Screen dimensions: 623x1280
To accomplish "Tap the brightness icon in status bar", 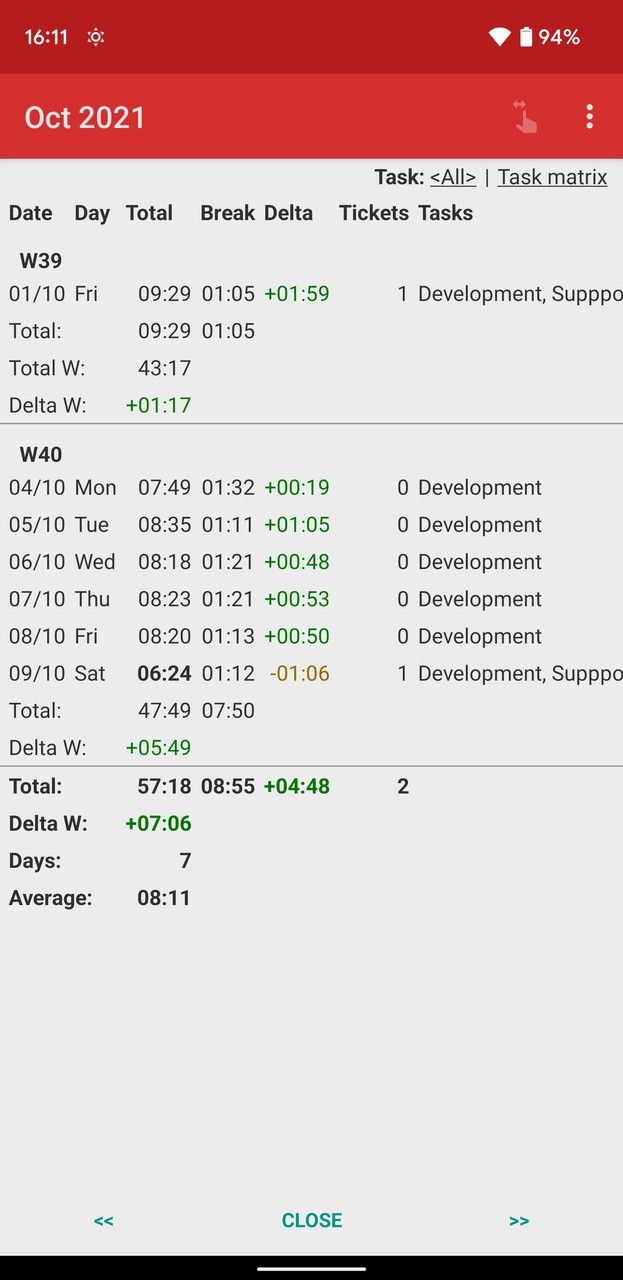I will (x=96, y=37).
